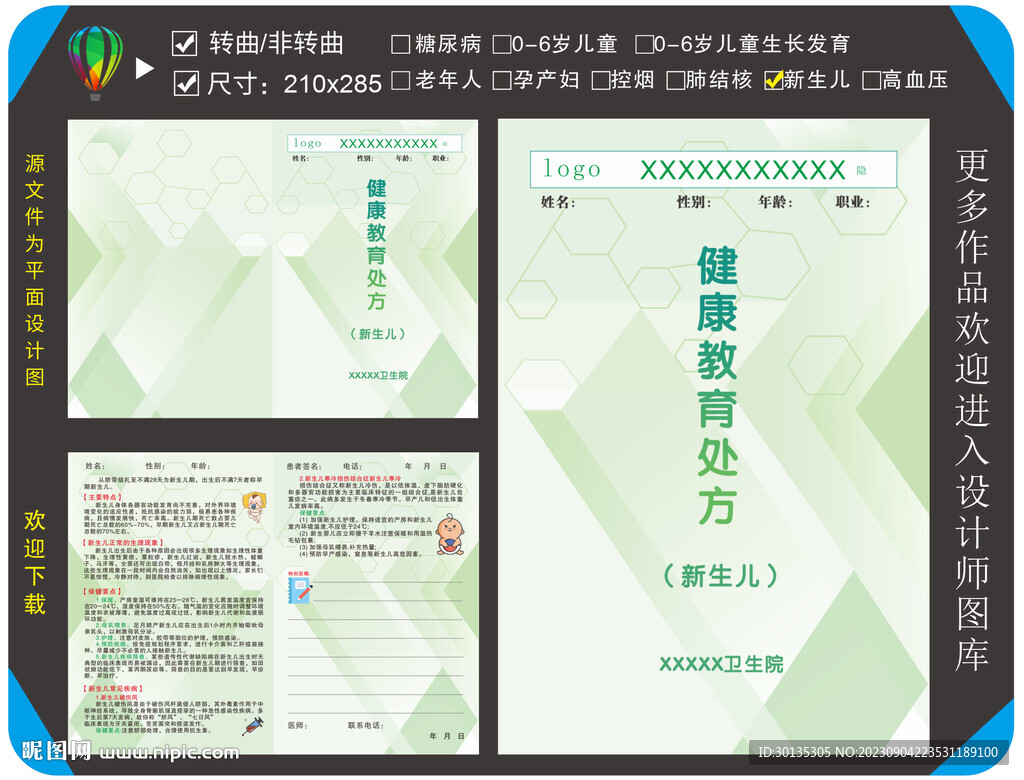The height and width of the screenshot is (780, 1024).
Task: Click 姓名: label on large cover
Action: 558,203
